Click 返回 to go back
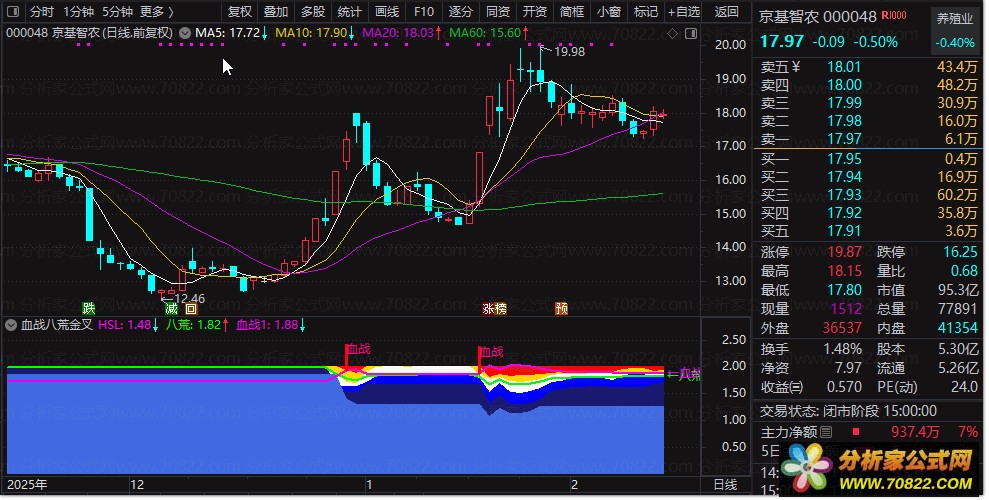989x500 pixels. 727,11
